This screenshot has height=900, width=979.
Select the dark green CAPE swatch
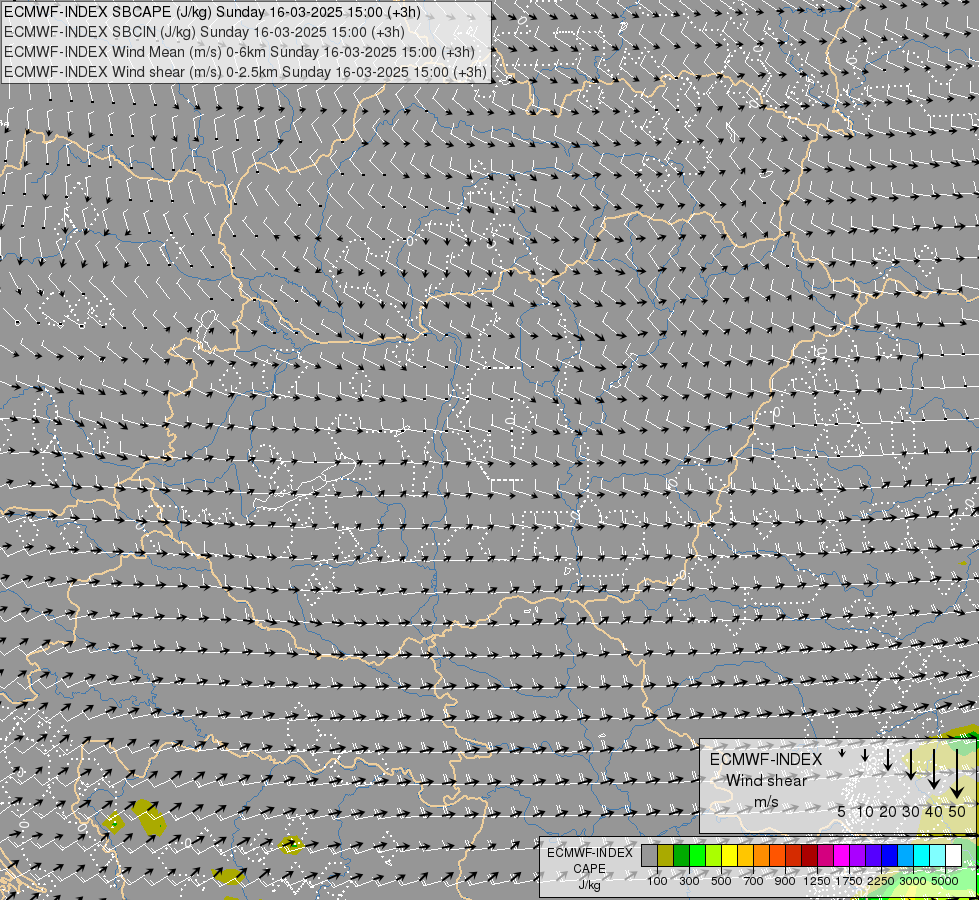pyautogui.click(x=681, y=856)
